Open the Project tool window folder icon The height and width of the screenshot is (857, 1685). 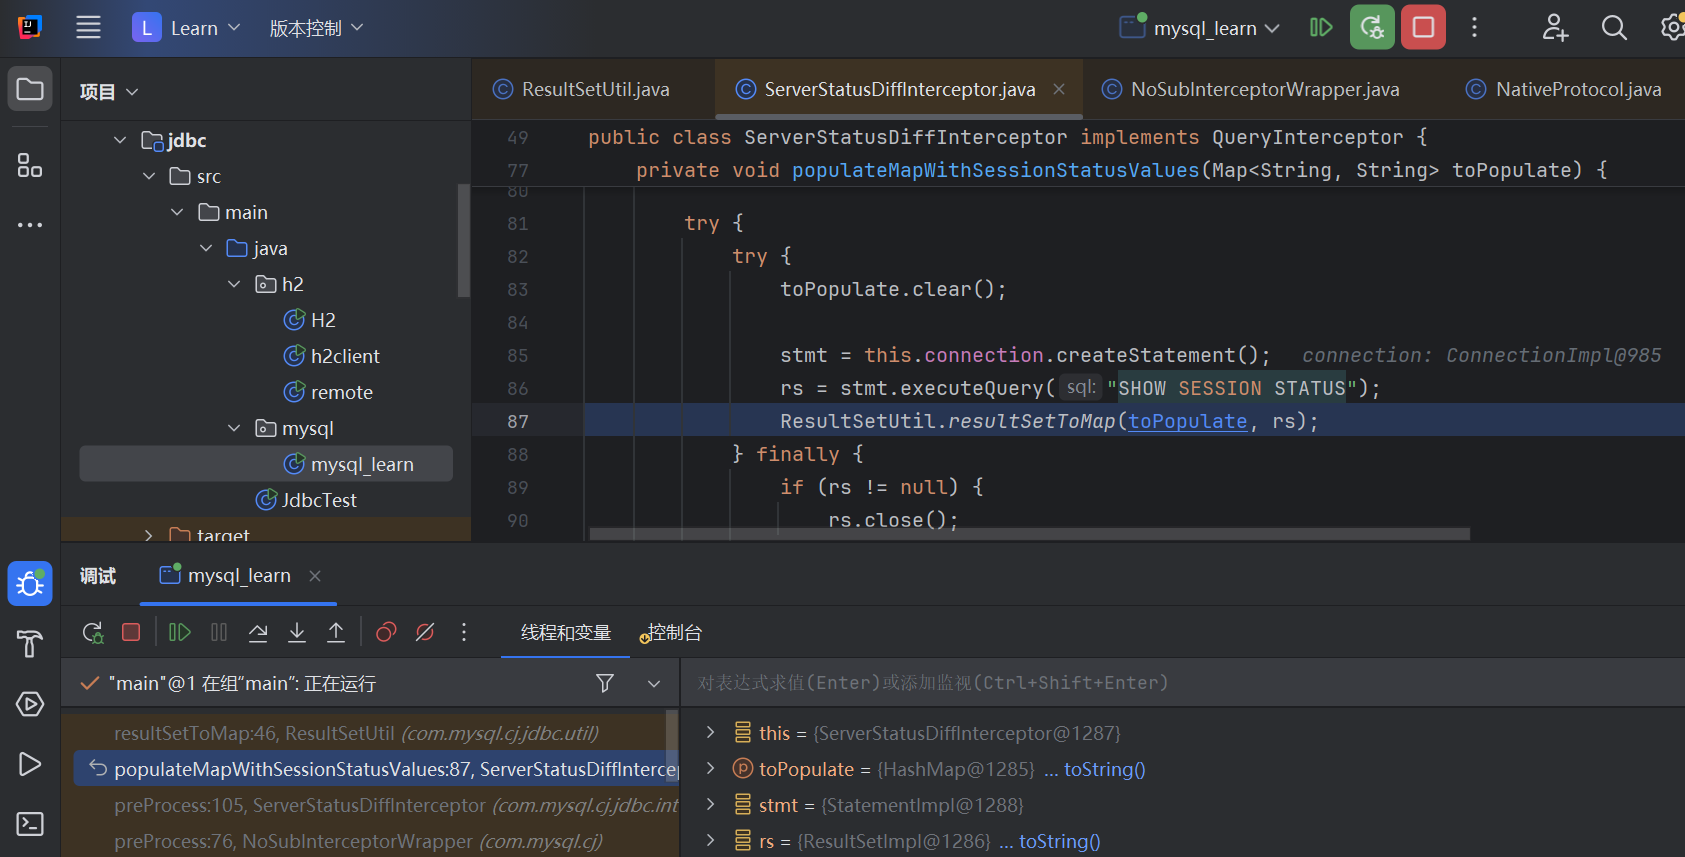[30, 89]
